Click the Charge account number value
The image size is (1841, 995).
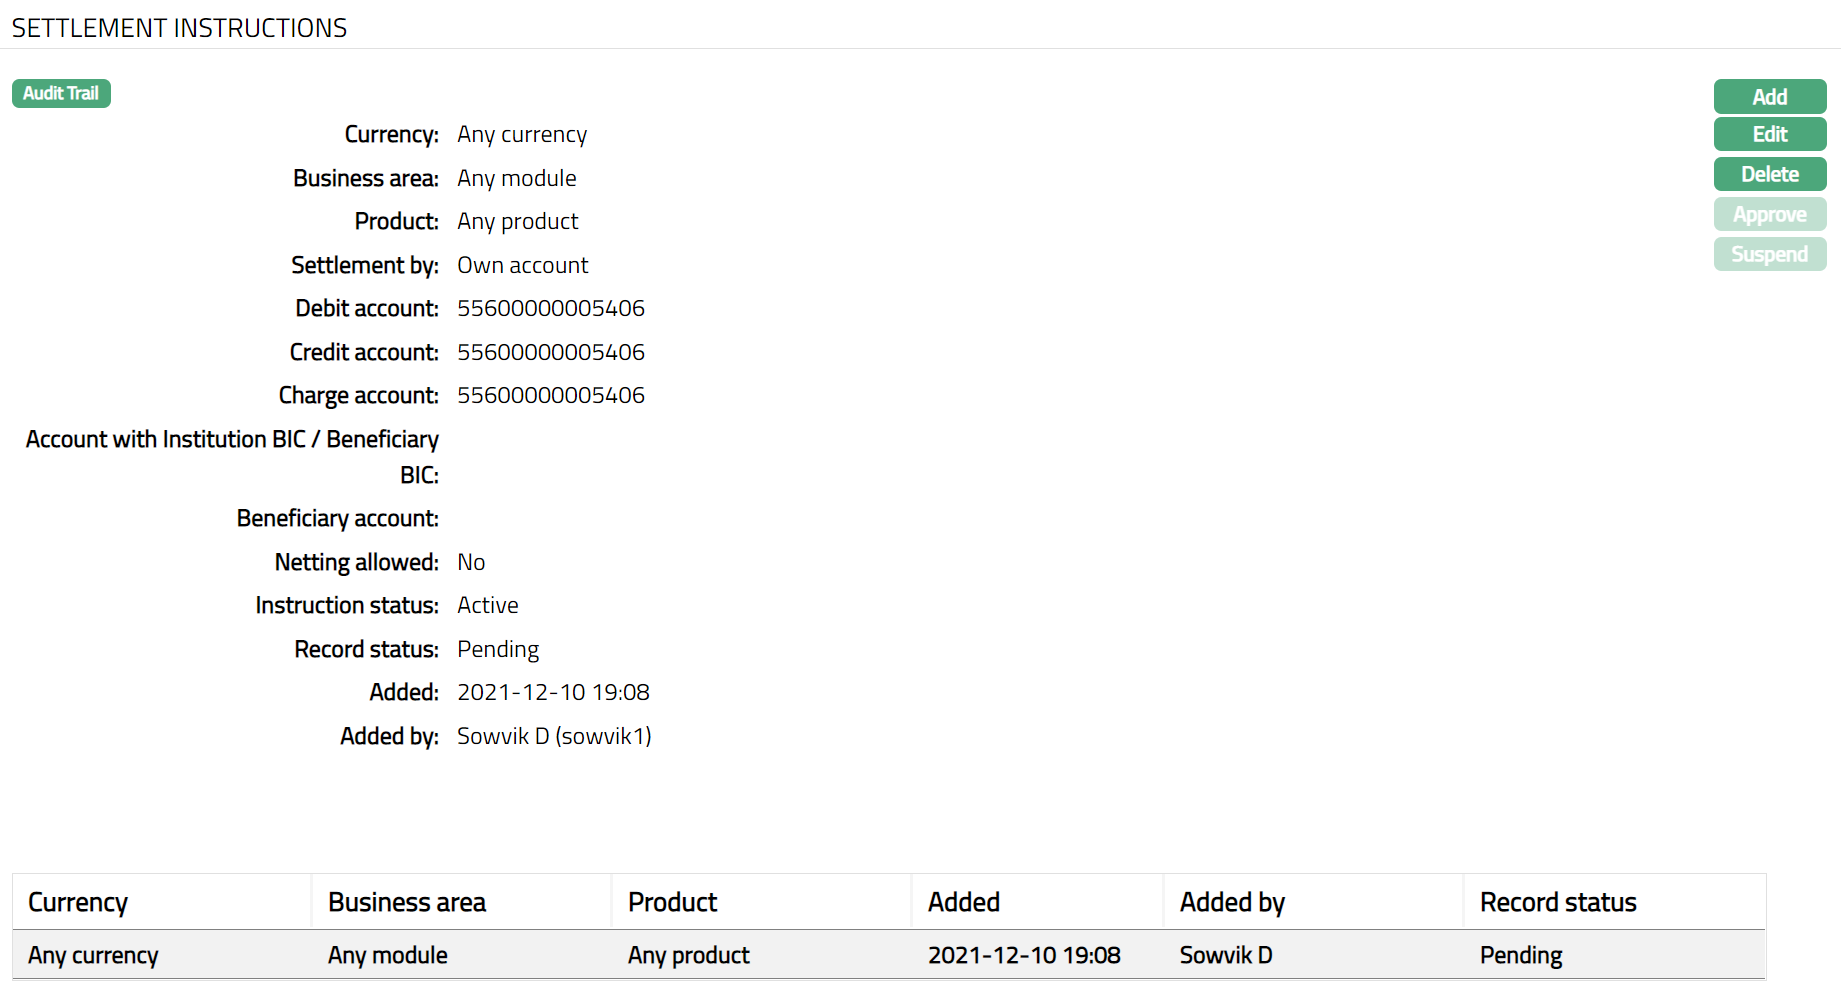click(550, 395)
